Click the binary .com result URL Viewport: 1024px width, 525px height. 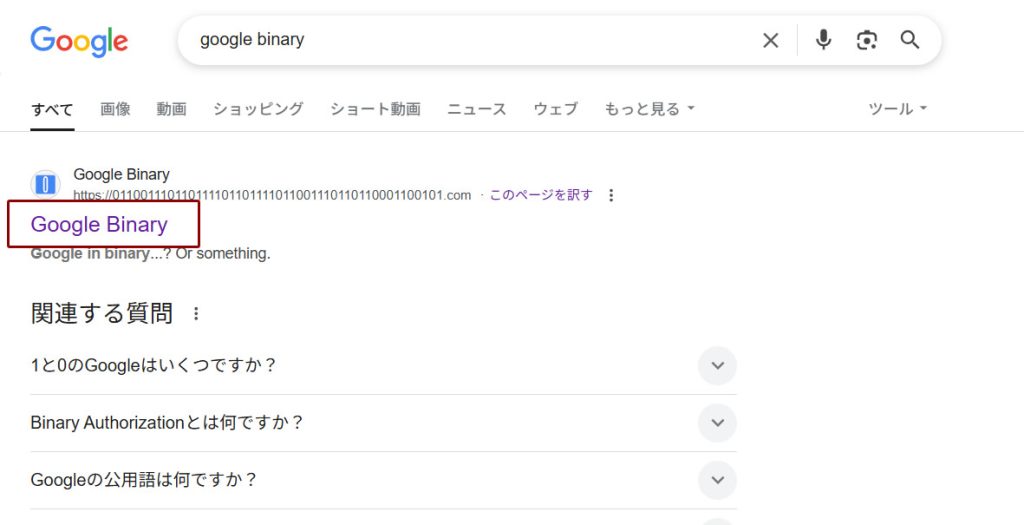pos(272,195)
